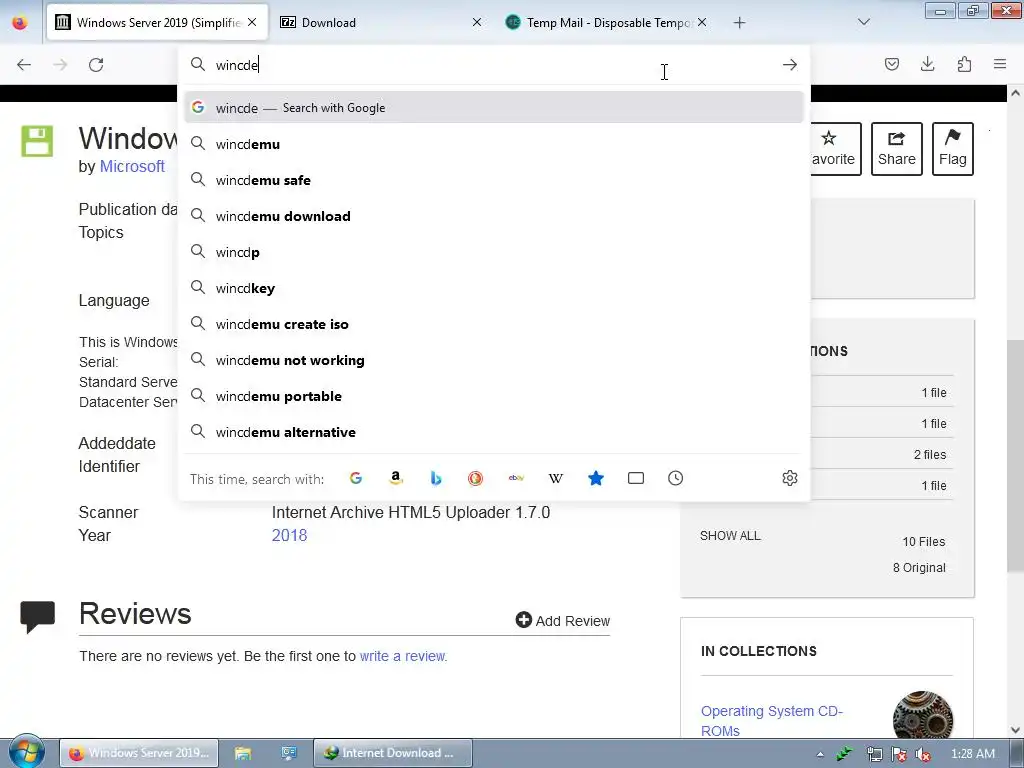
Task: Search this time with Google icon
Action: [356, 478]
